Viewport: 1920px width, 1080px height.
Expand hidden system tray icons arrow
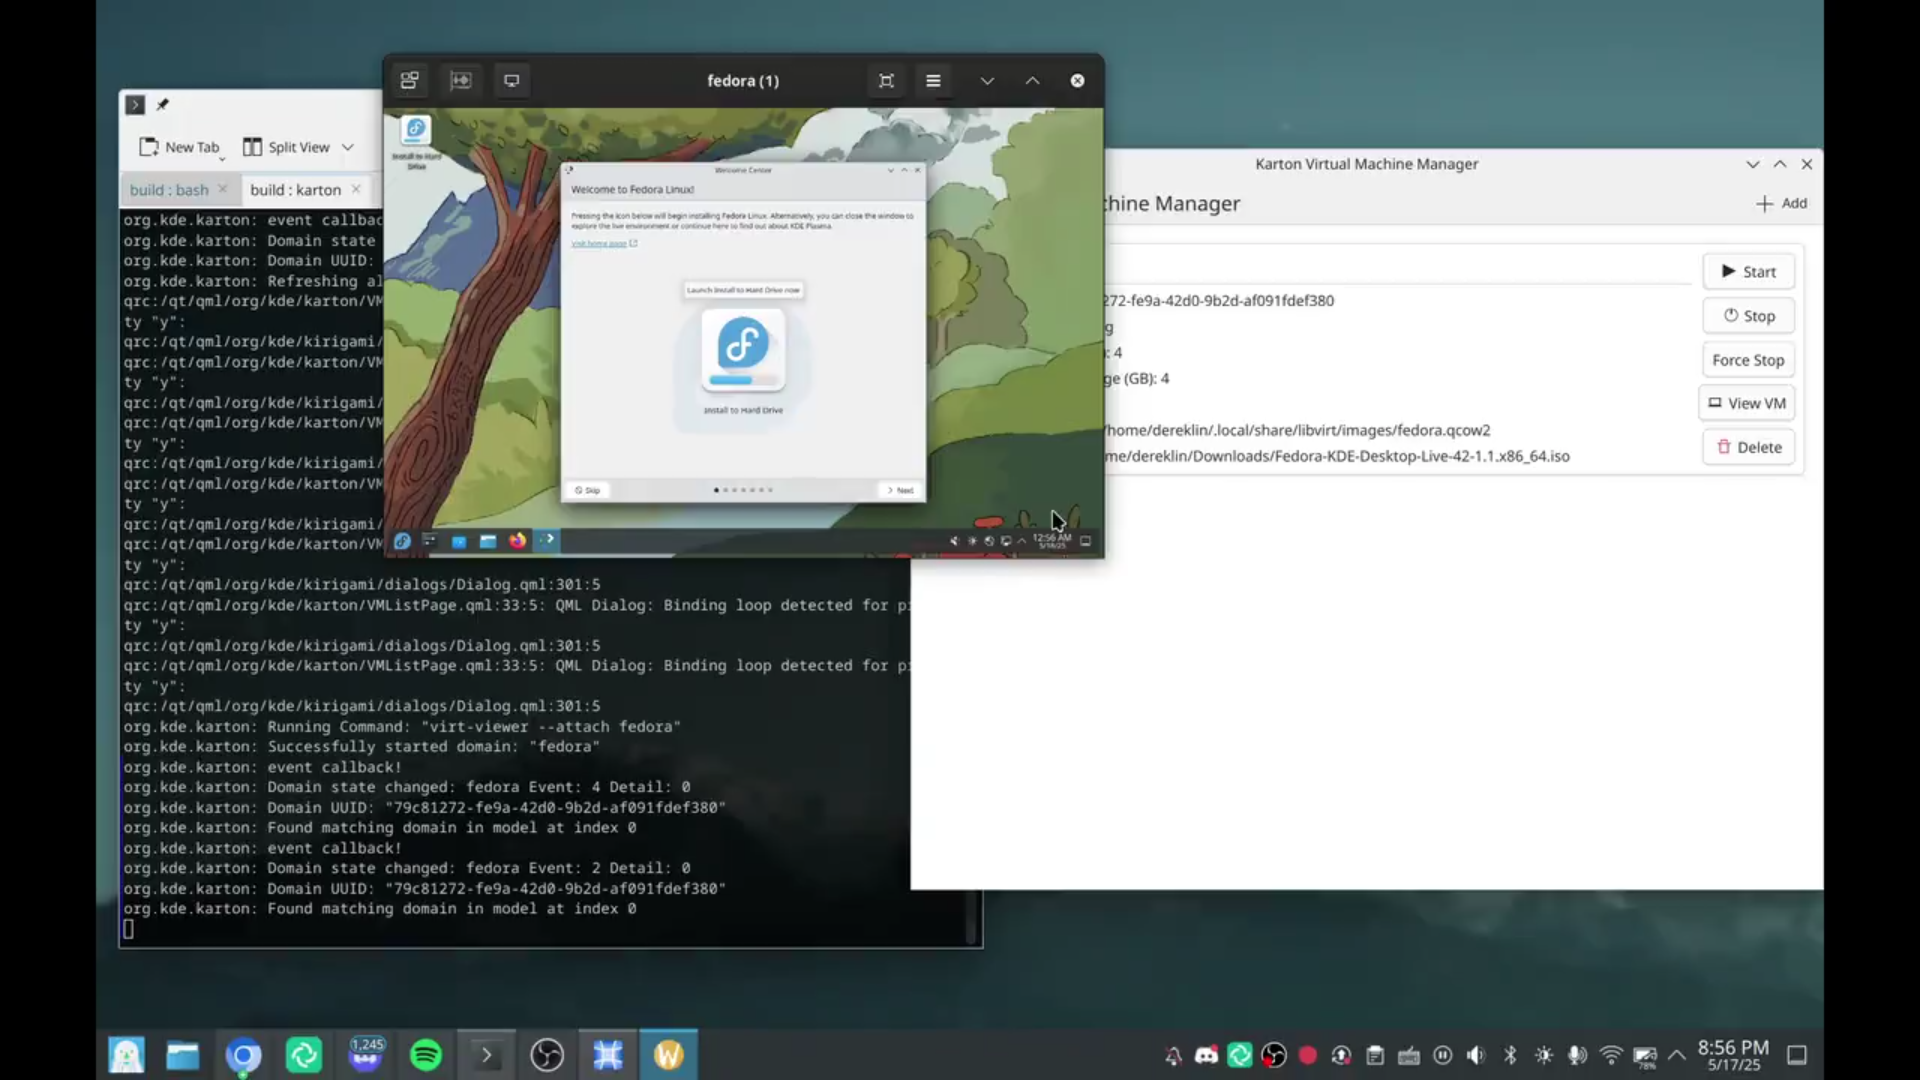coord(1677,1055)
